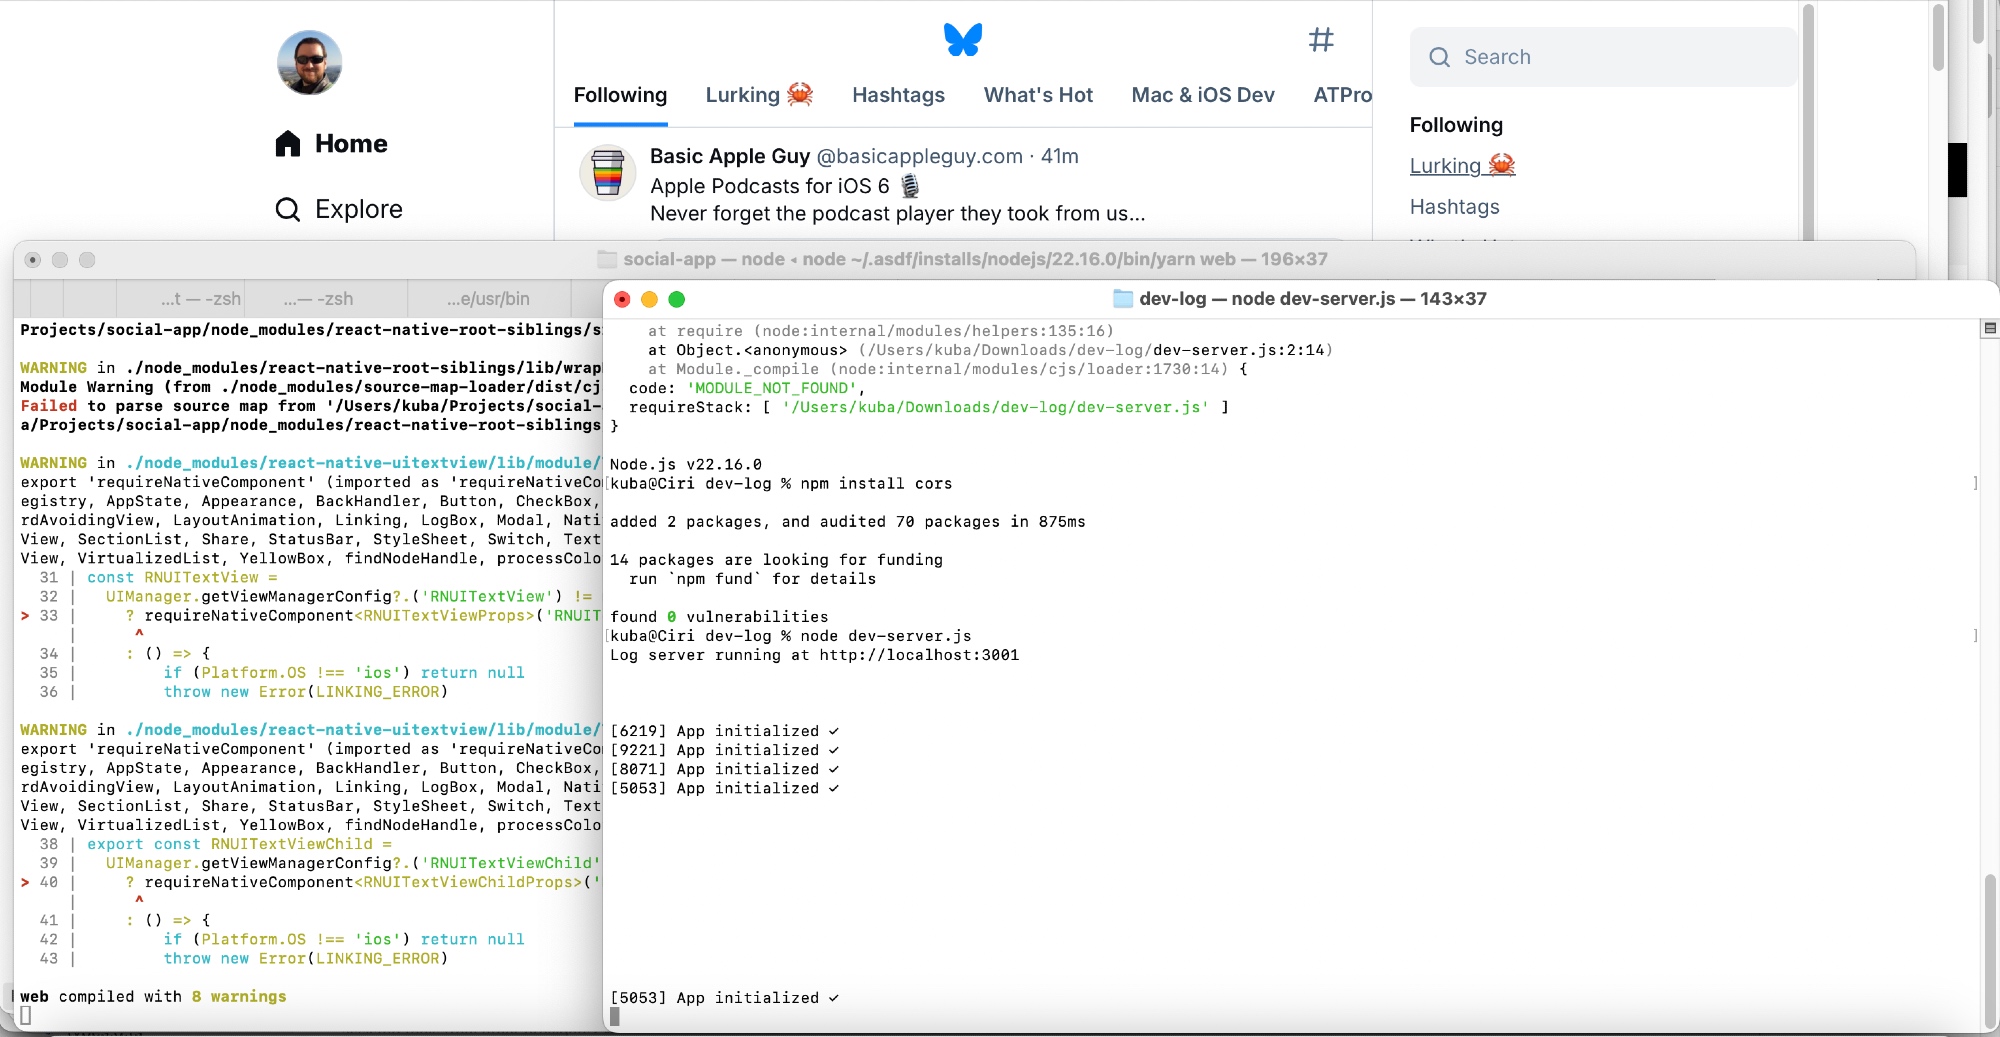Select the Hashtags feed tab

click(898, 95)
